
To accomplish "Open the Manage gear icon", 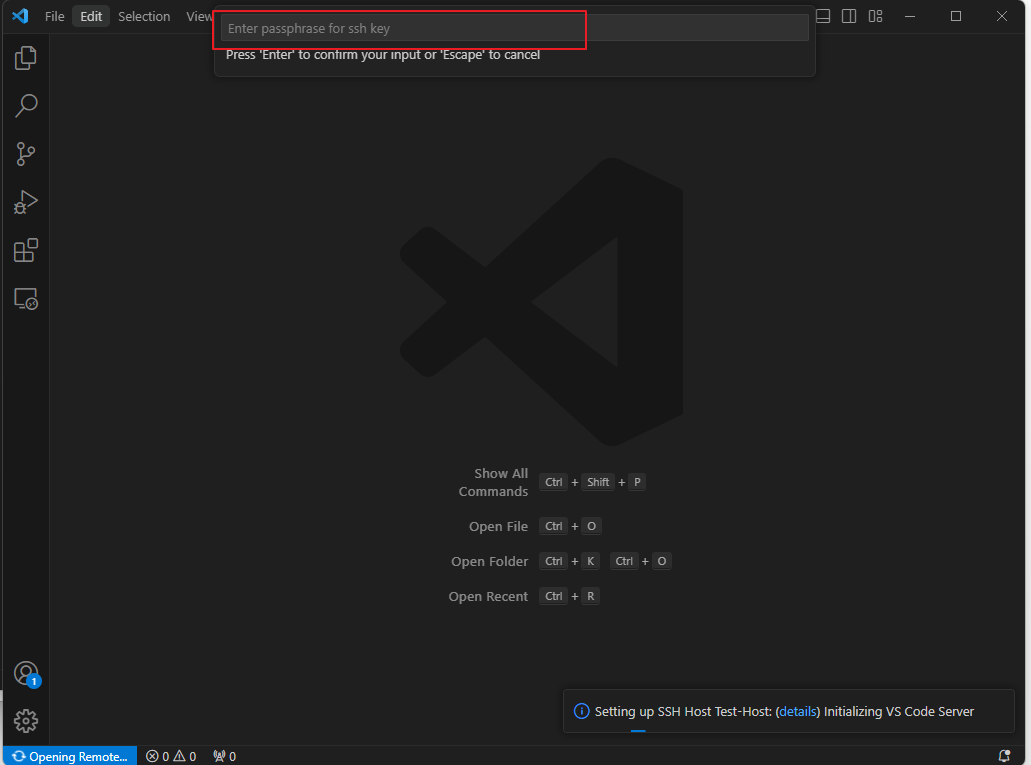I will coord(26,721).
